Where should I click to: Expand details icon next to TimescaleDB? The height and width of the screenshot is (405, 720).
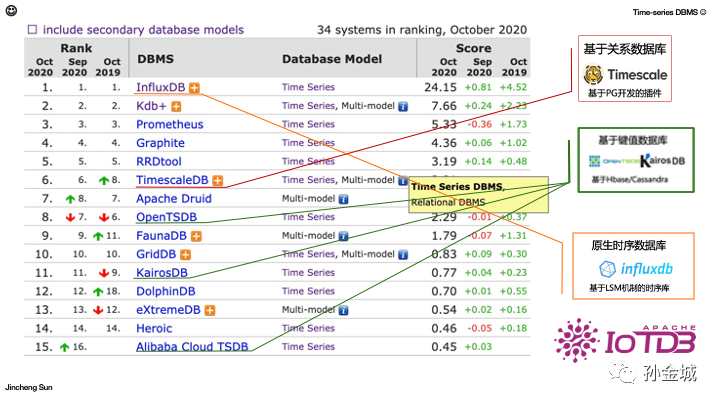pyautogui.click(x=217, y=180)
